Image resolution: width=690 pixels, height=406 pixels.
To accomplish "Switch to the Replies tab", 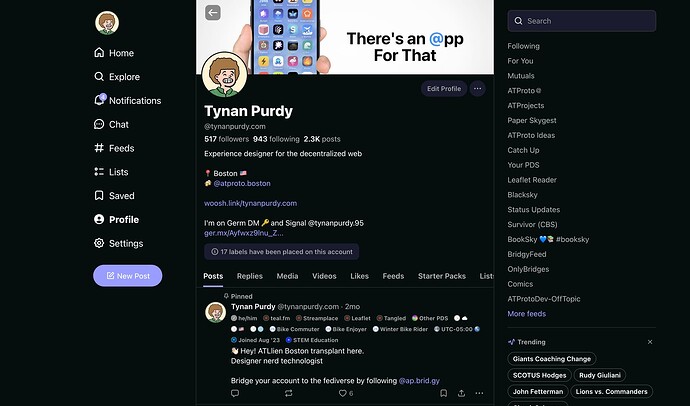I will [250, 276].
